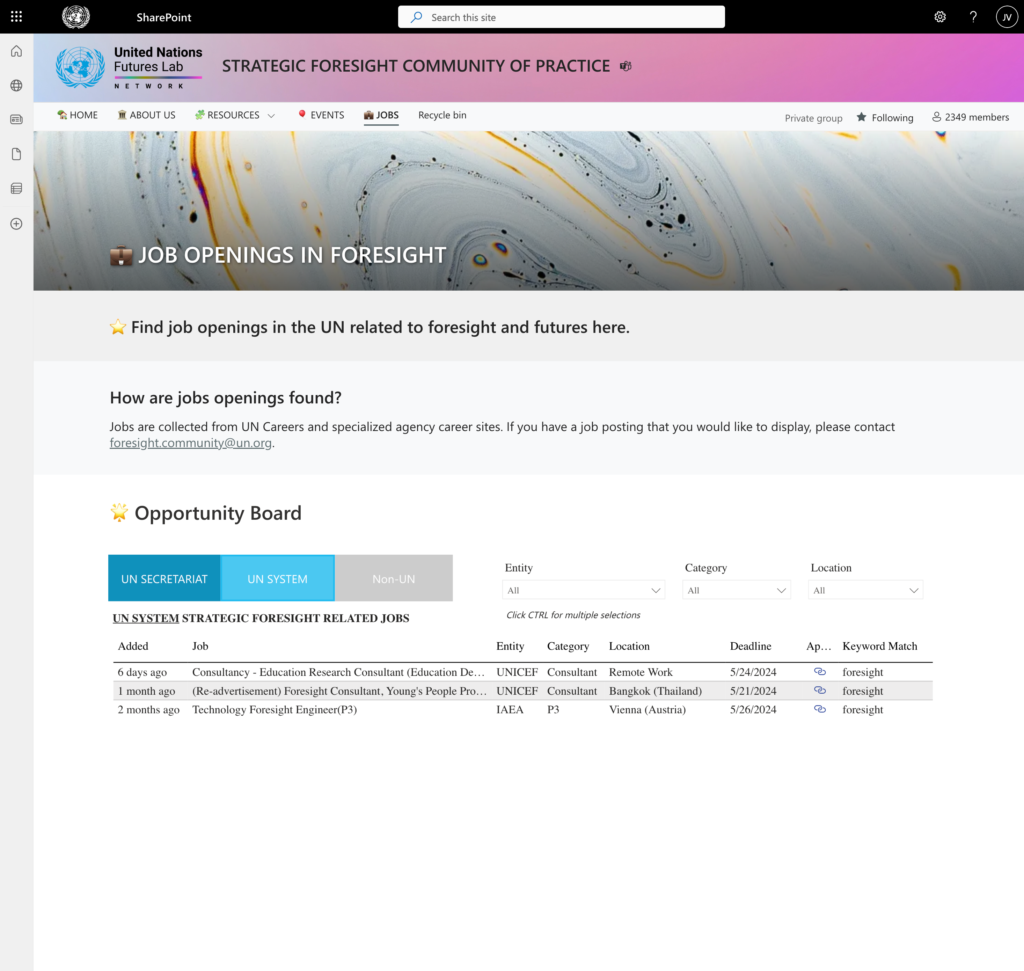Open the home icon in left rail

(x=16, y=51)
